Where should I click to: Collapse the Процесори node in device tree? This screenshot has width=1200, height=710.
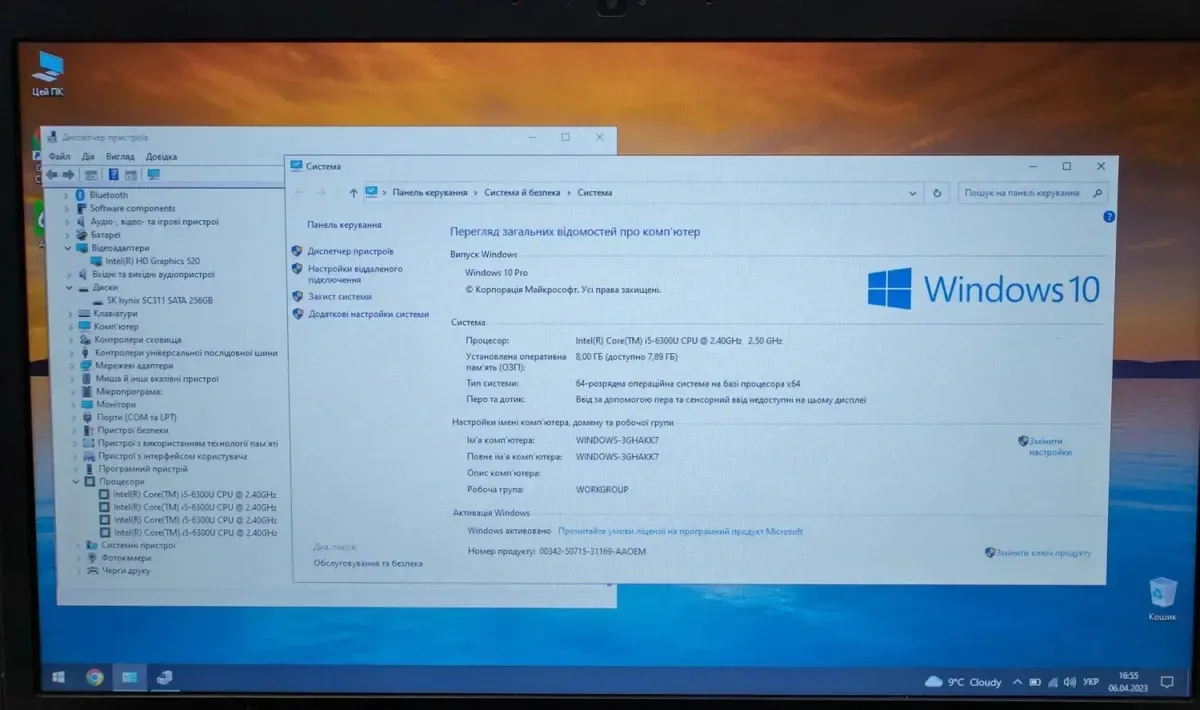(76, 482)
